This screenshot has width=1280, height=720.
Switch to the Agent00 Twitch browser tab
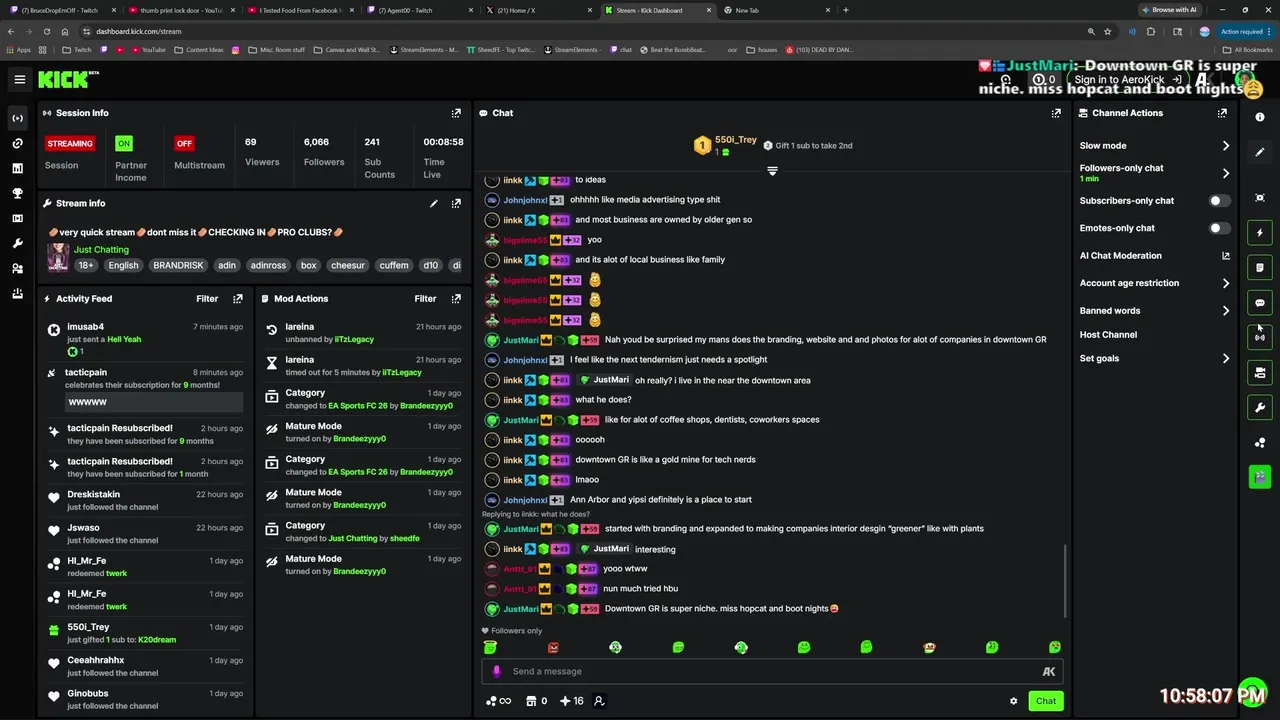[x=420, y=10]
